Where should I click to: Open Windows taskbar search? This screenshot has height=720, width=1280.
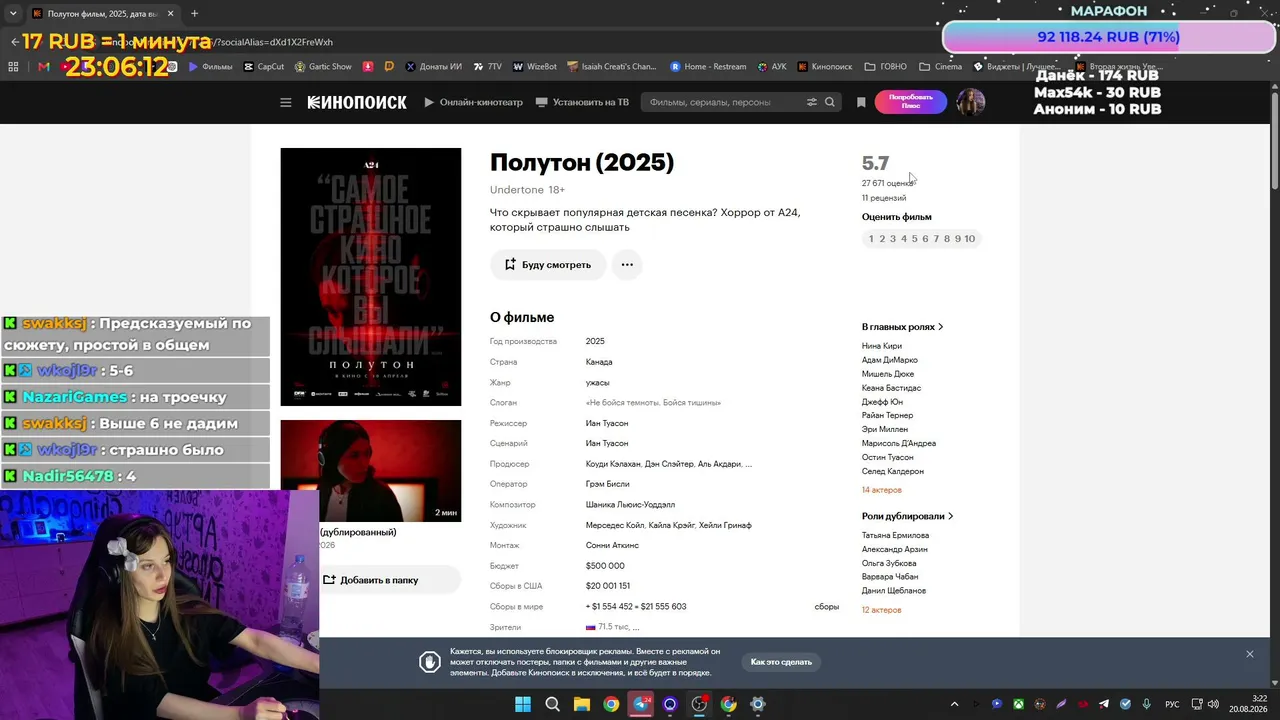point(552,704)
